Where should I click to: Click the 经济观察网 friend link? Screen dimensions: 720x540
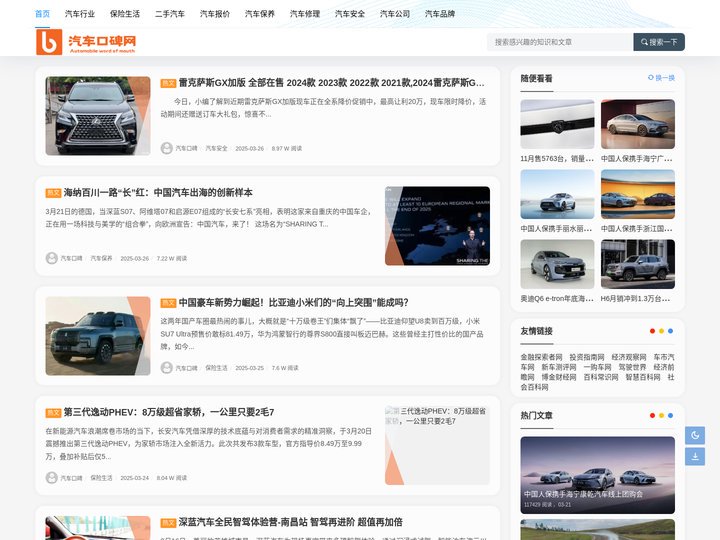click(x=629, y=357)
